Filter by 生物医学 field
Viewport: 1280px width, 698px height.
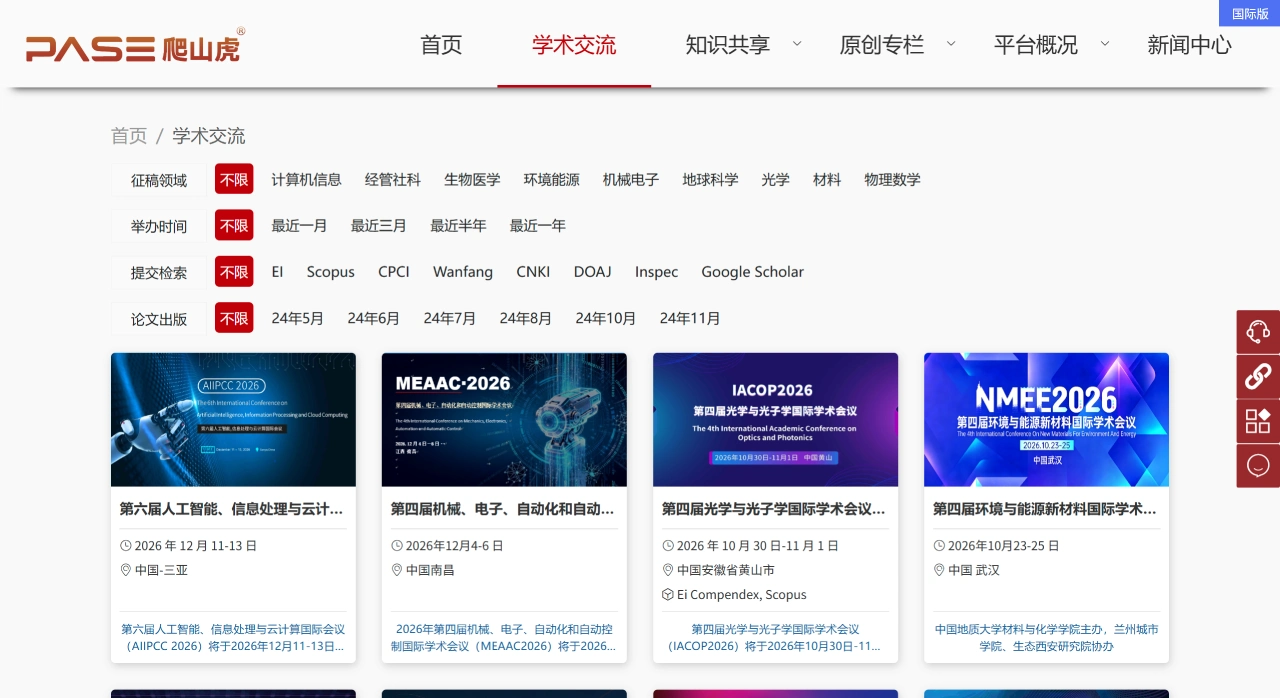473,180
